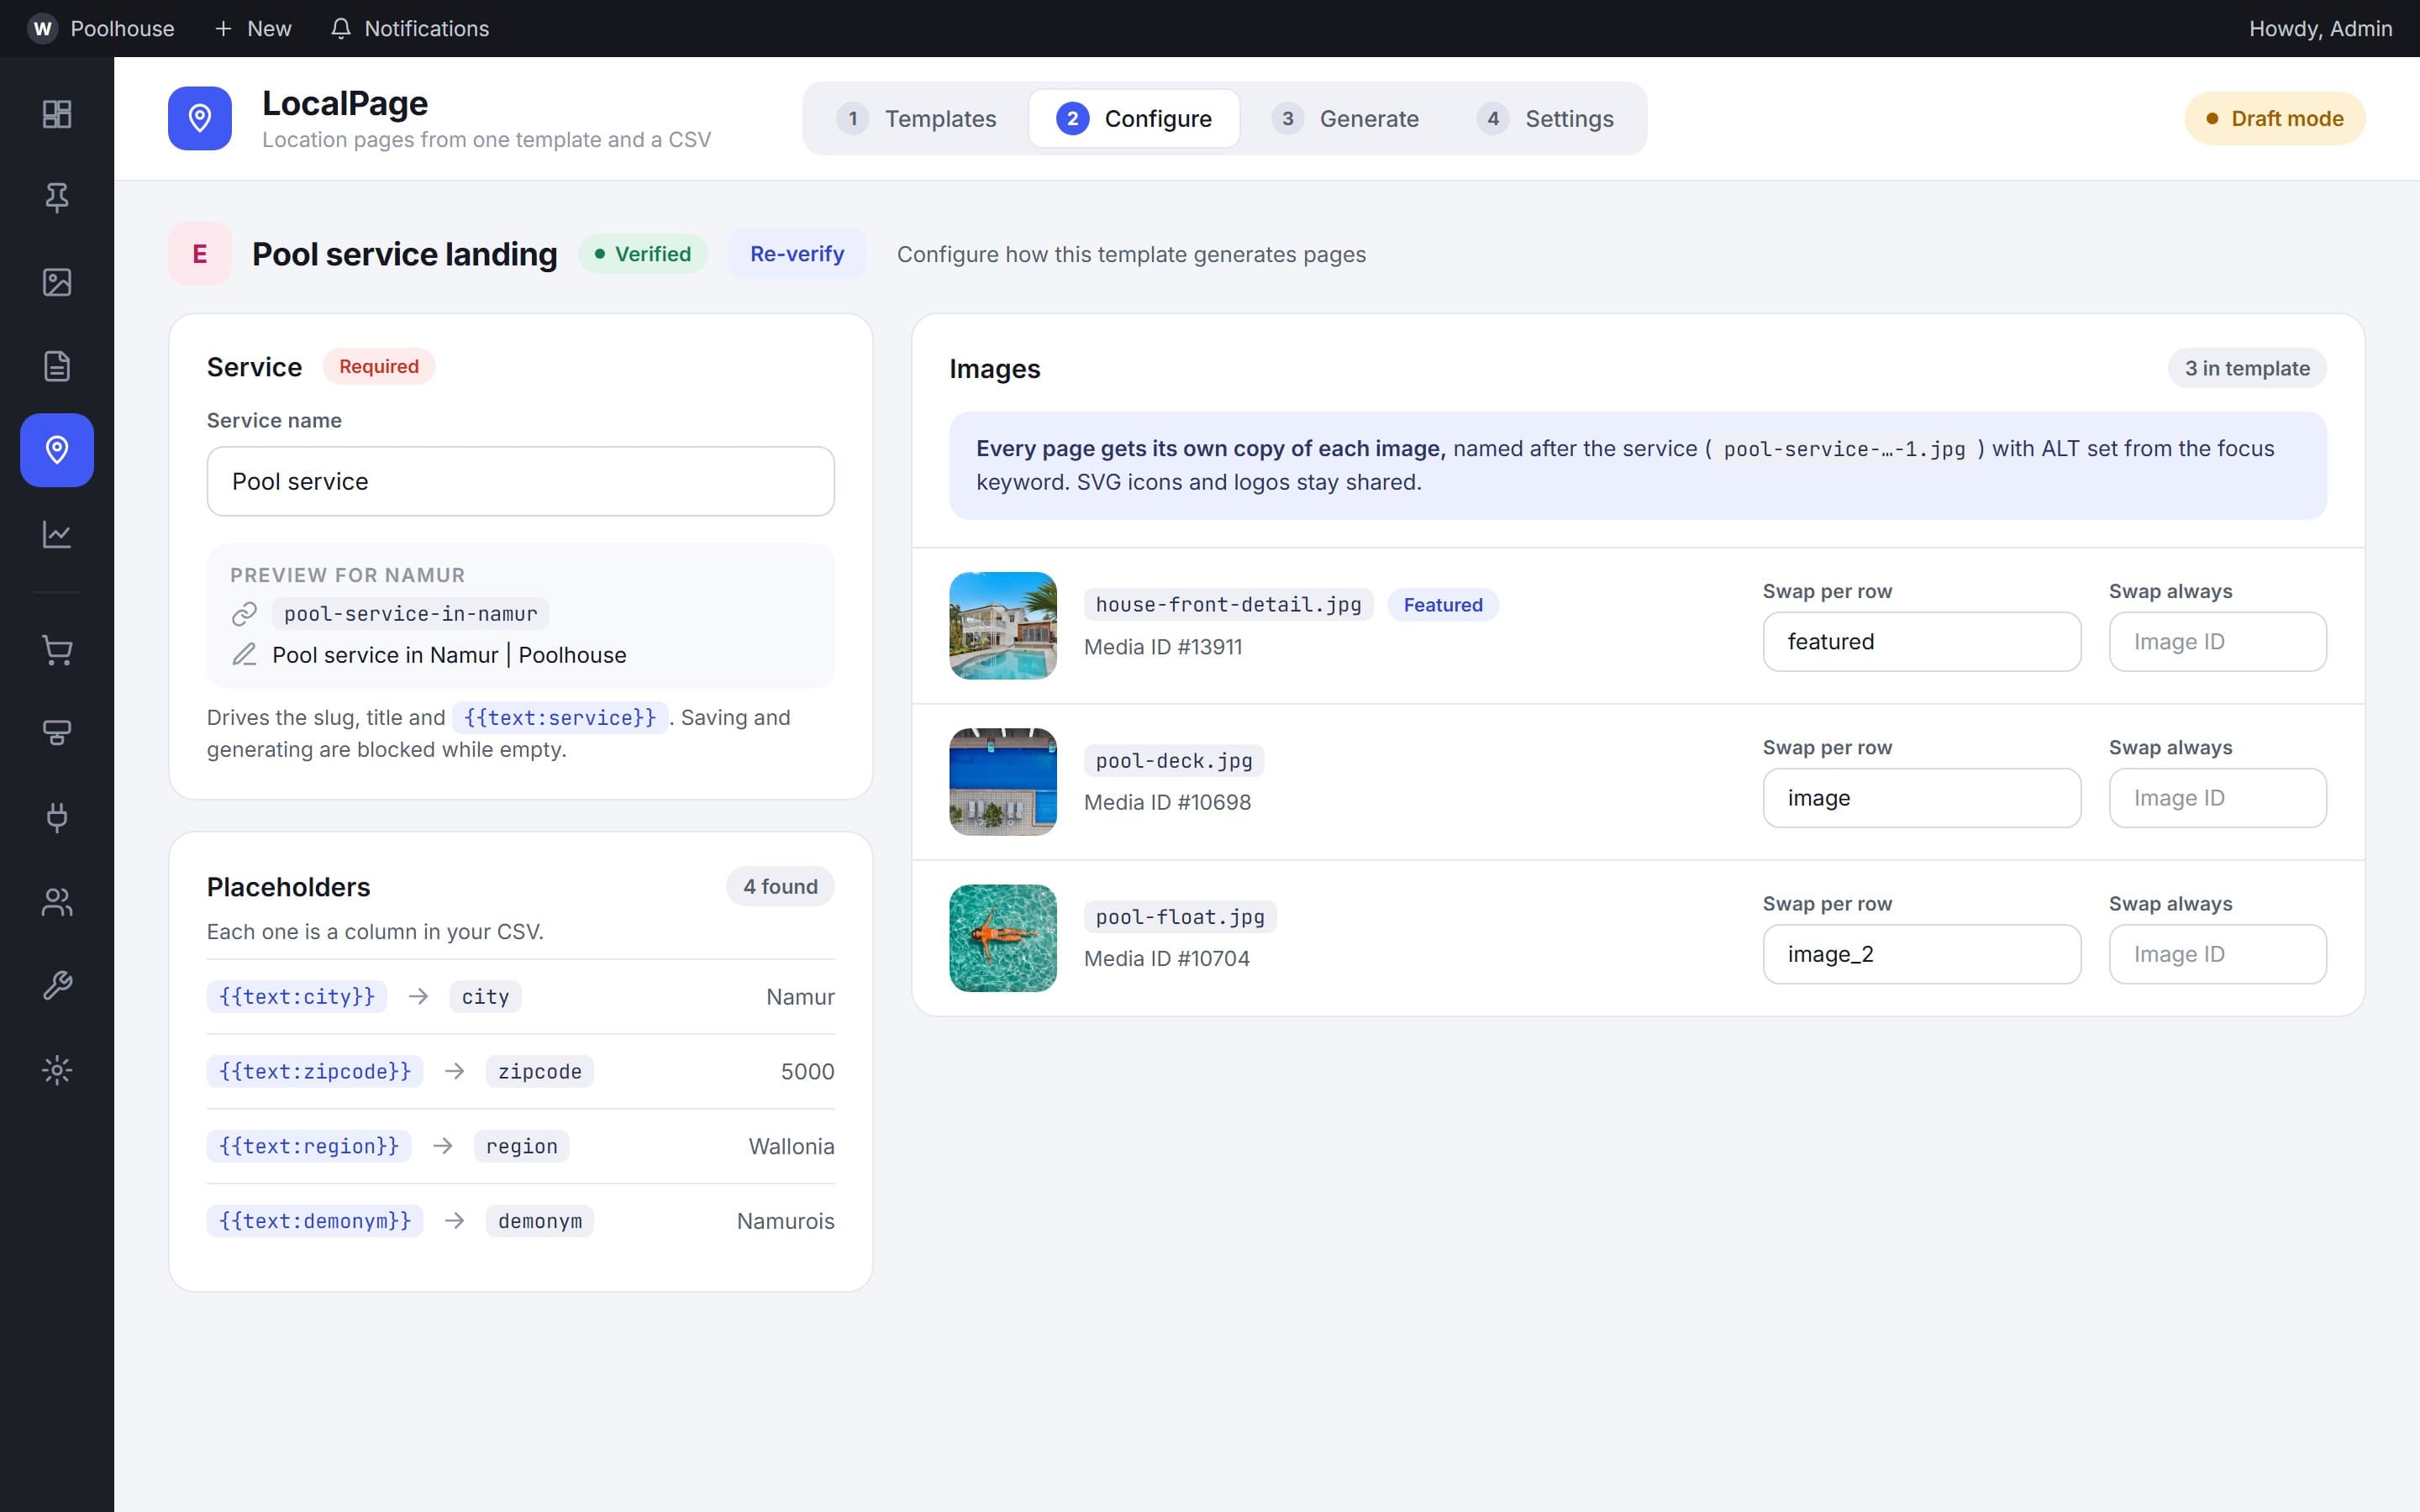Click the WordPress logo in admin bar

pyautogui.click(x=42, y=28)
